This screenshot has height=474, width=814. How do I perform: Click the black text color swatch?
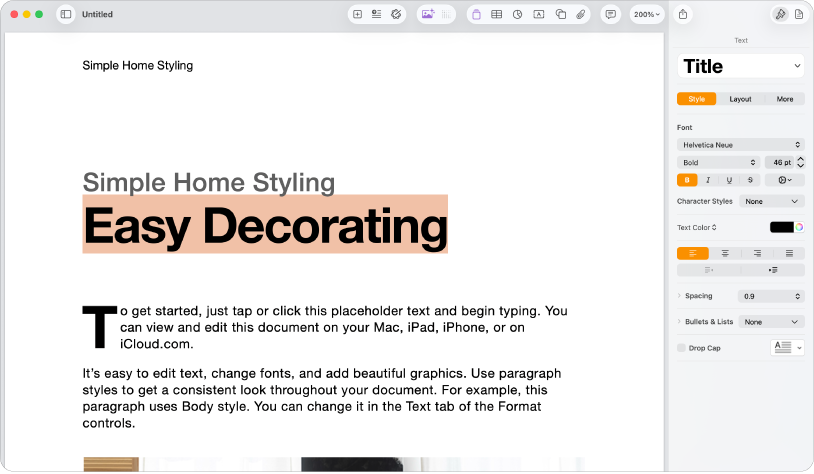click(x=782, y=227)
